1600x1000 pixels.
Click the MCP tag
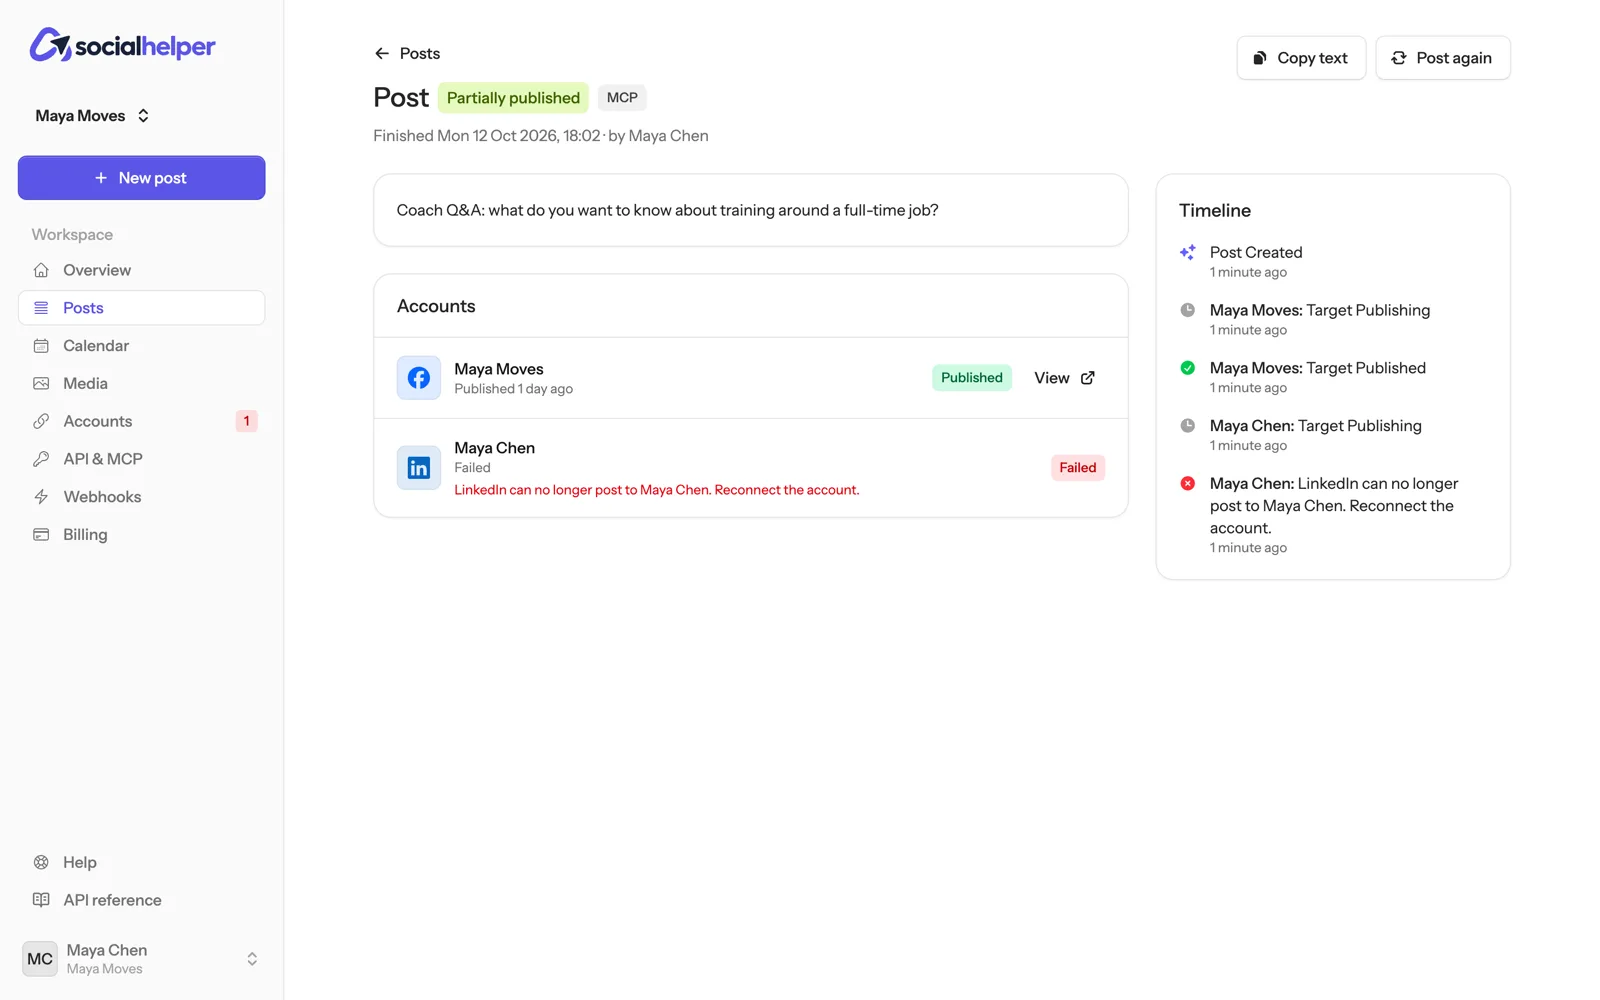pyautogui.click(x=622, y=98)
